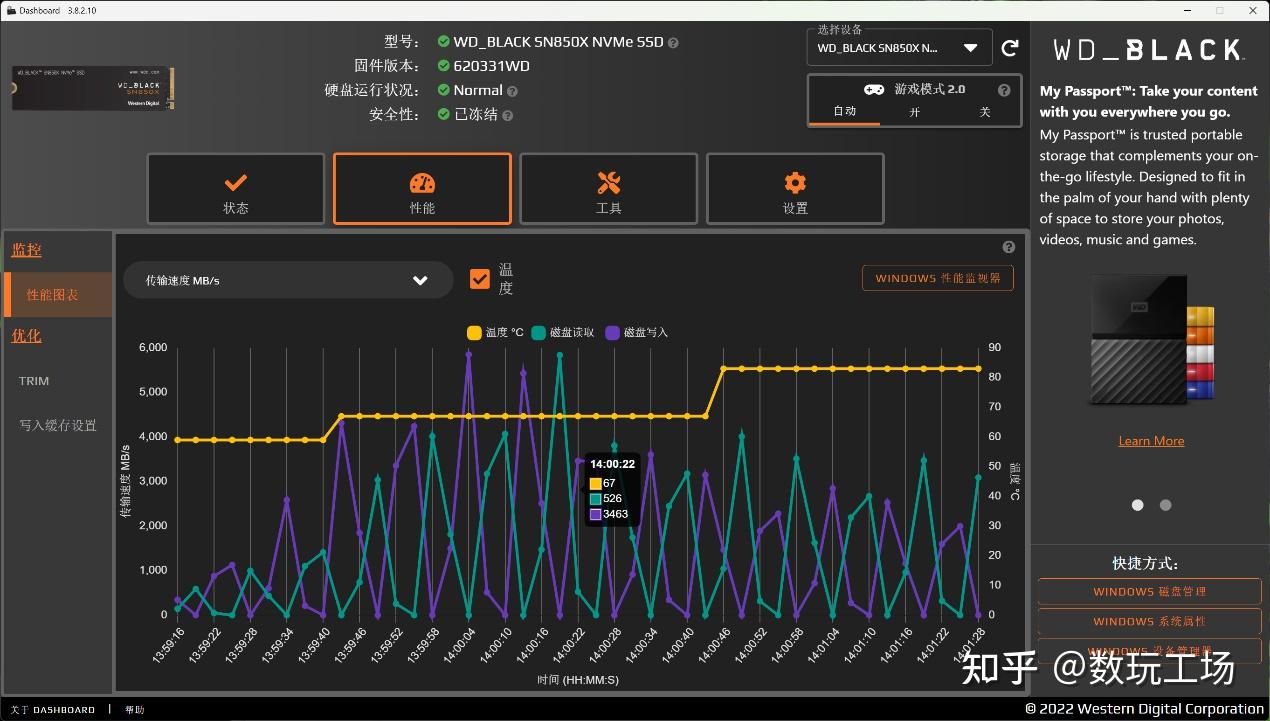Click the Learn More link

click(x=1151, y=441)
